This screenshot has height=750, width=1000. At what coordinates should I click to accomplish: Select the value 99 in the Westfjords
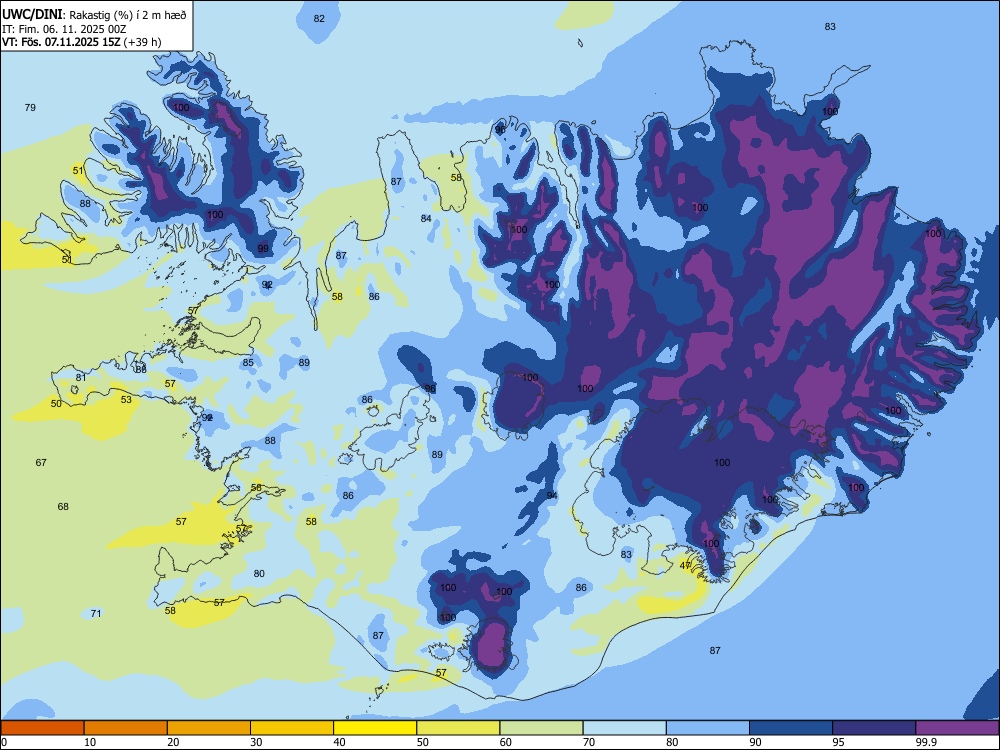pyautogui.click(x=263, y=249)
